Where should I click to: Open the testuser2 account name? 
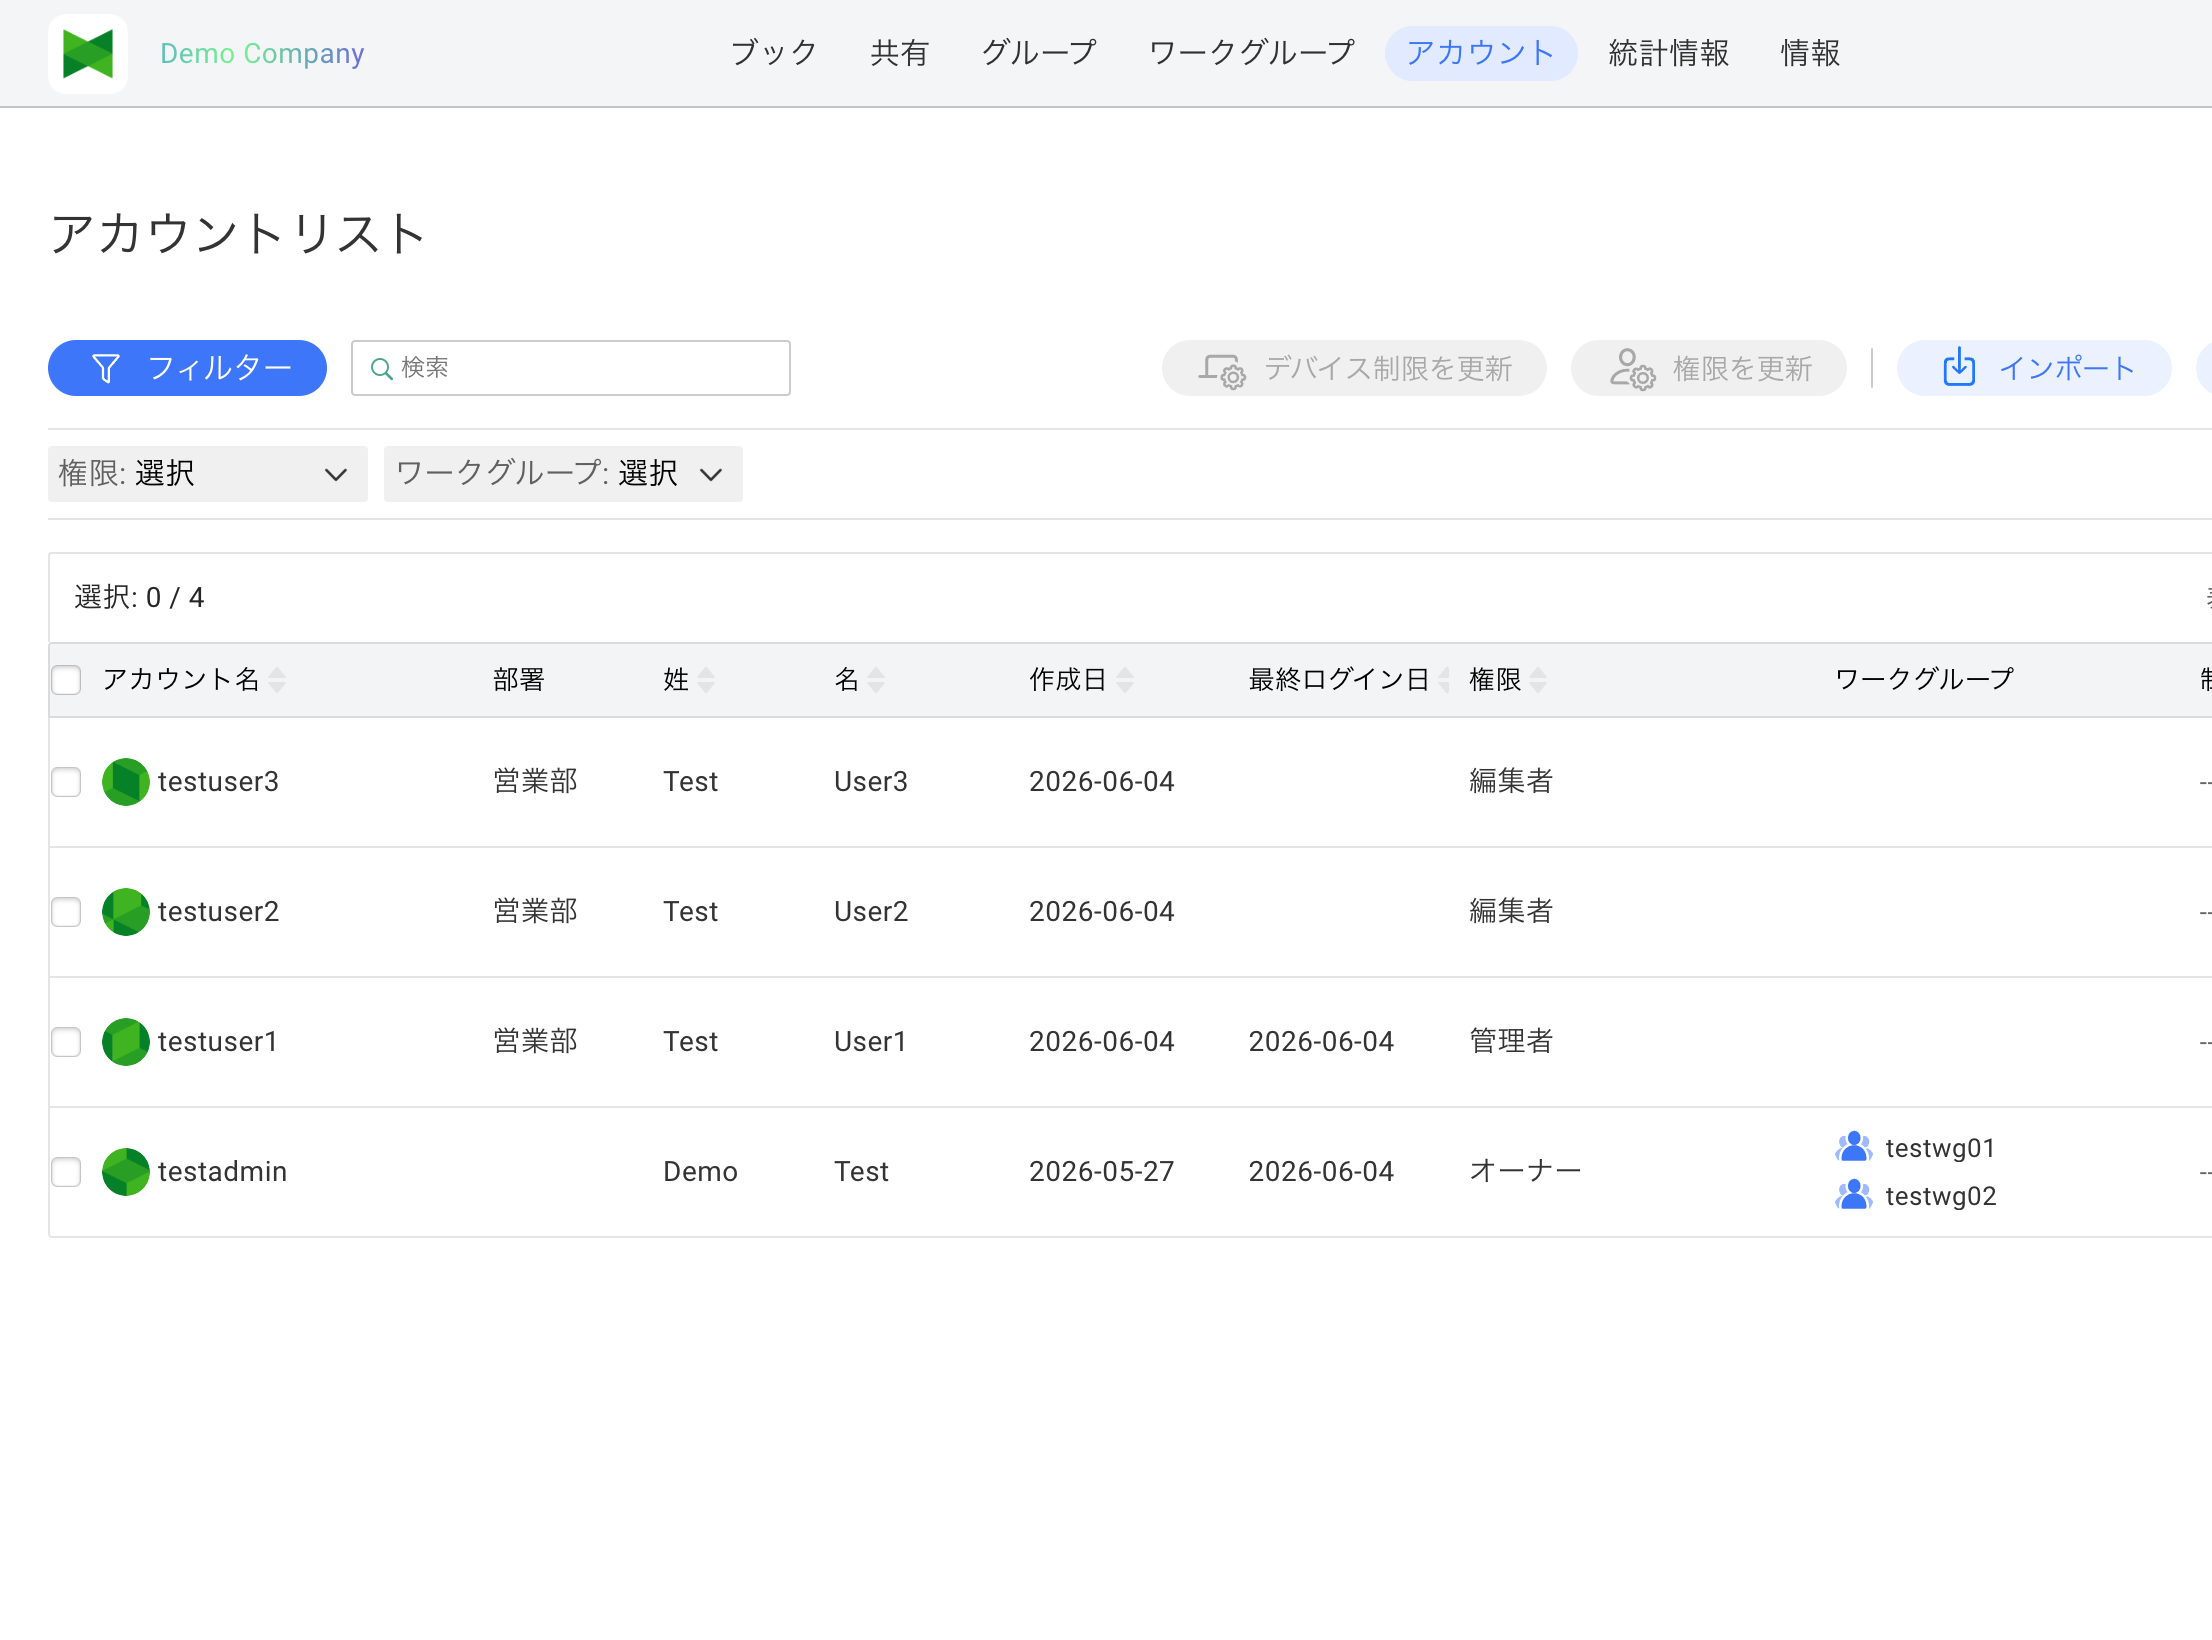(218, 912)
